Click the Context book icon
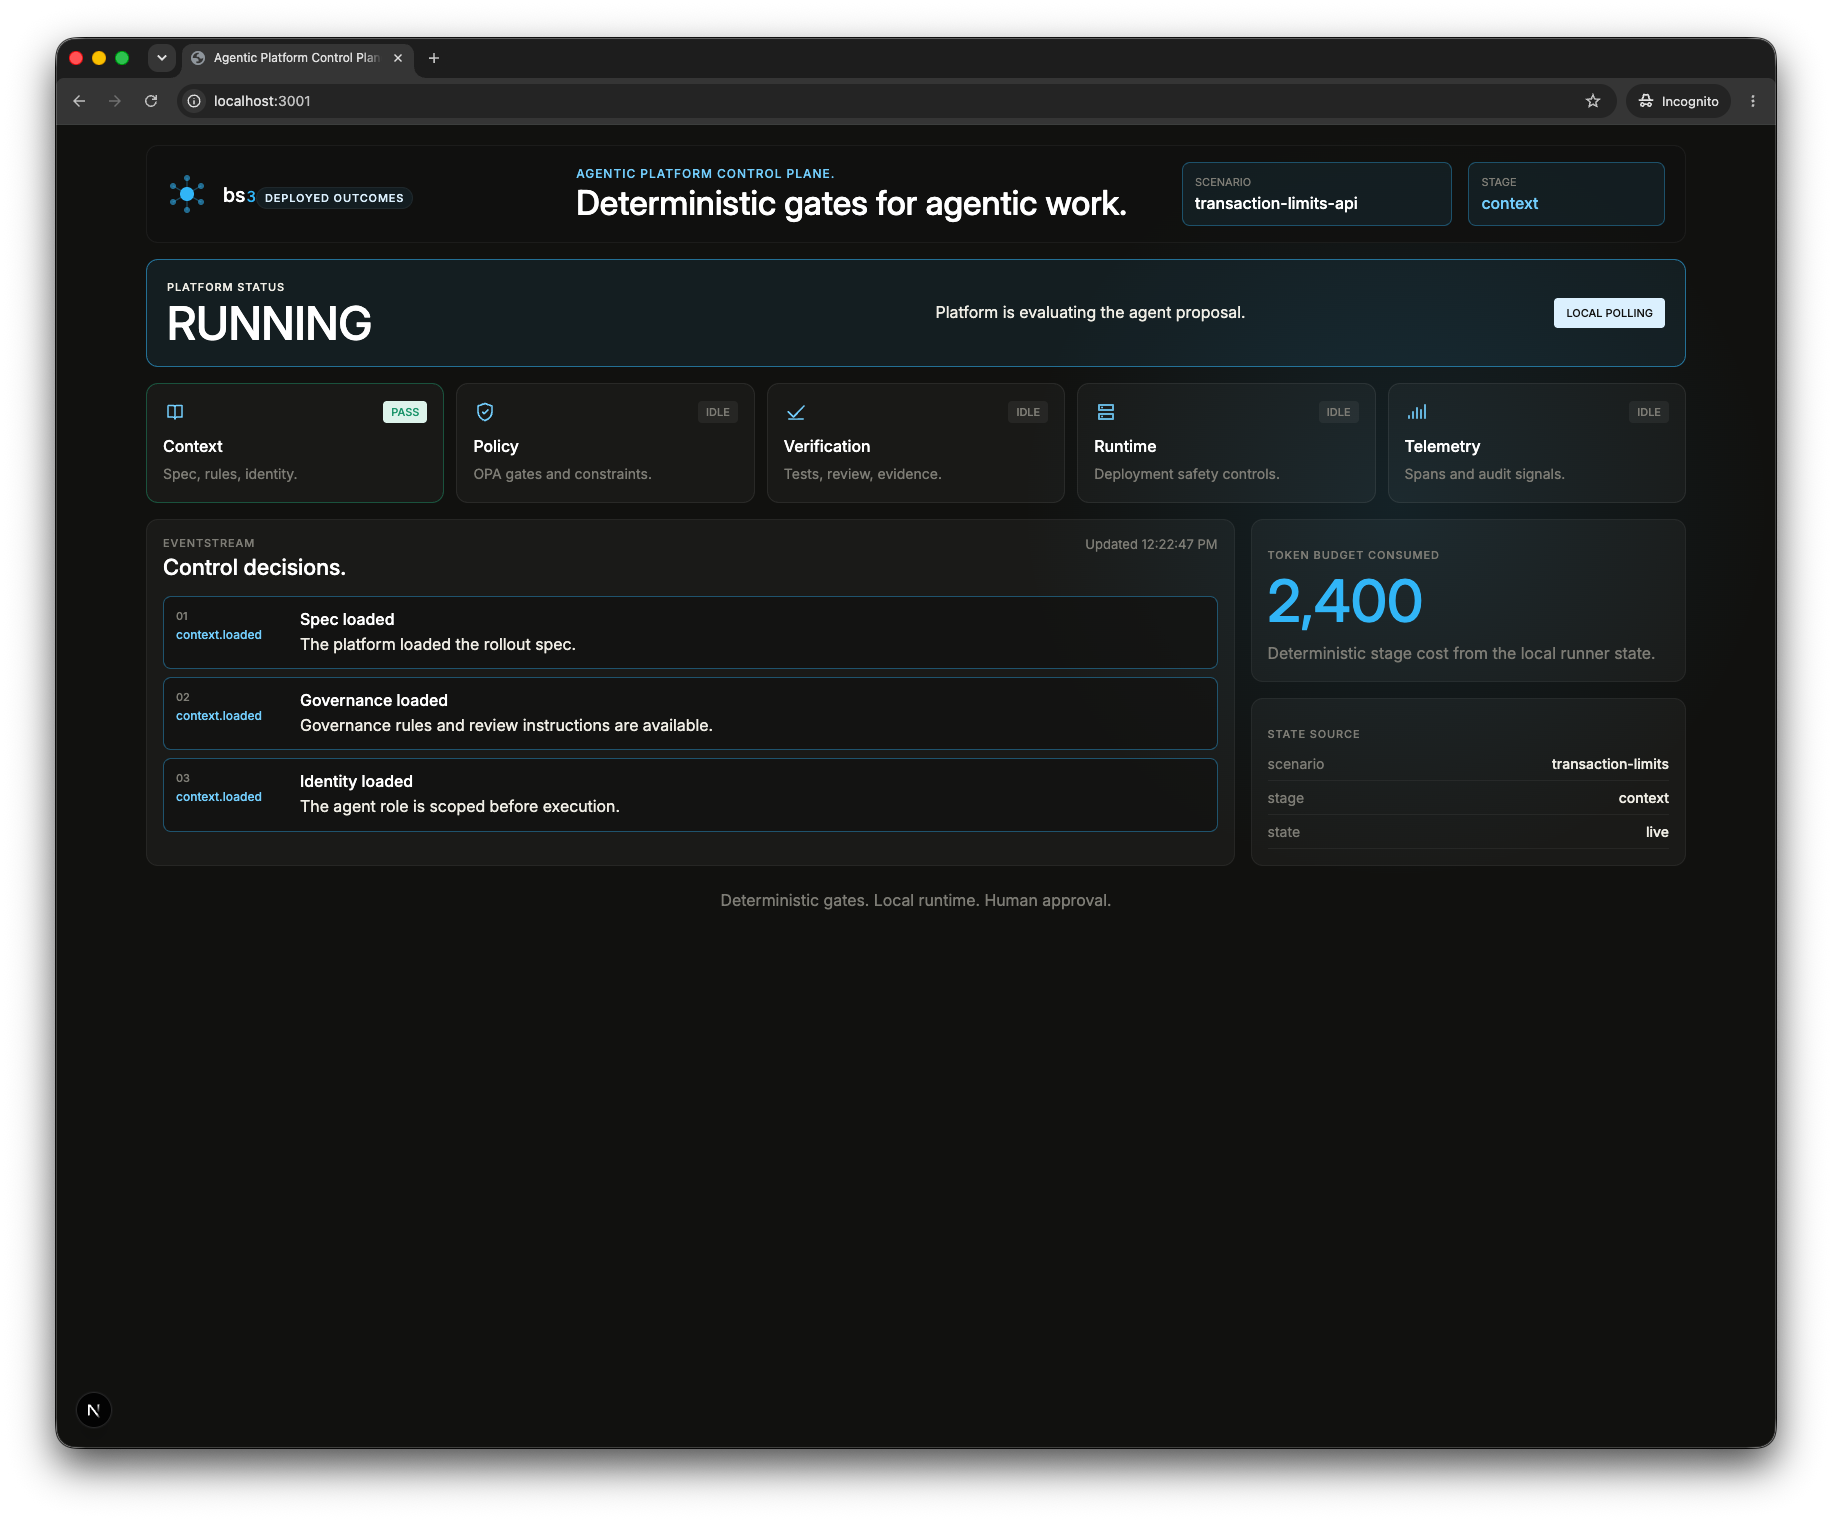Image resolution: width=1832 pixels, height=1522 pixels. (x=175, y=412)
